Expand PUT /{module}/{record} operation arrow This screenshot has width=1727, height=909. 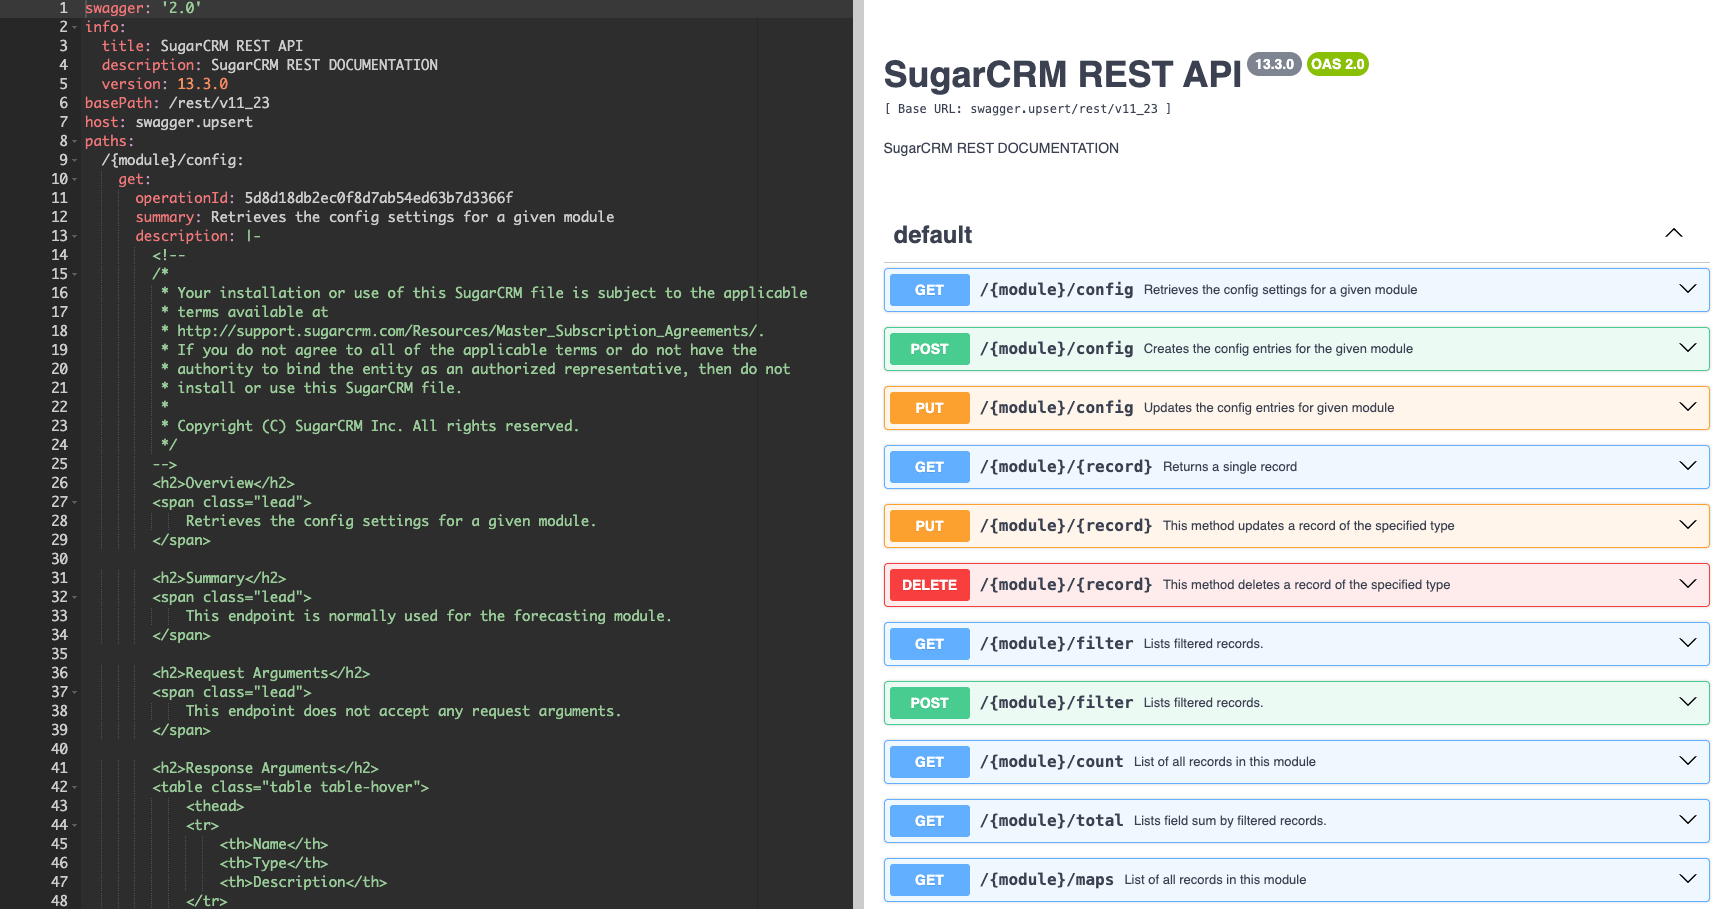pos(1688,525)
